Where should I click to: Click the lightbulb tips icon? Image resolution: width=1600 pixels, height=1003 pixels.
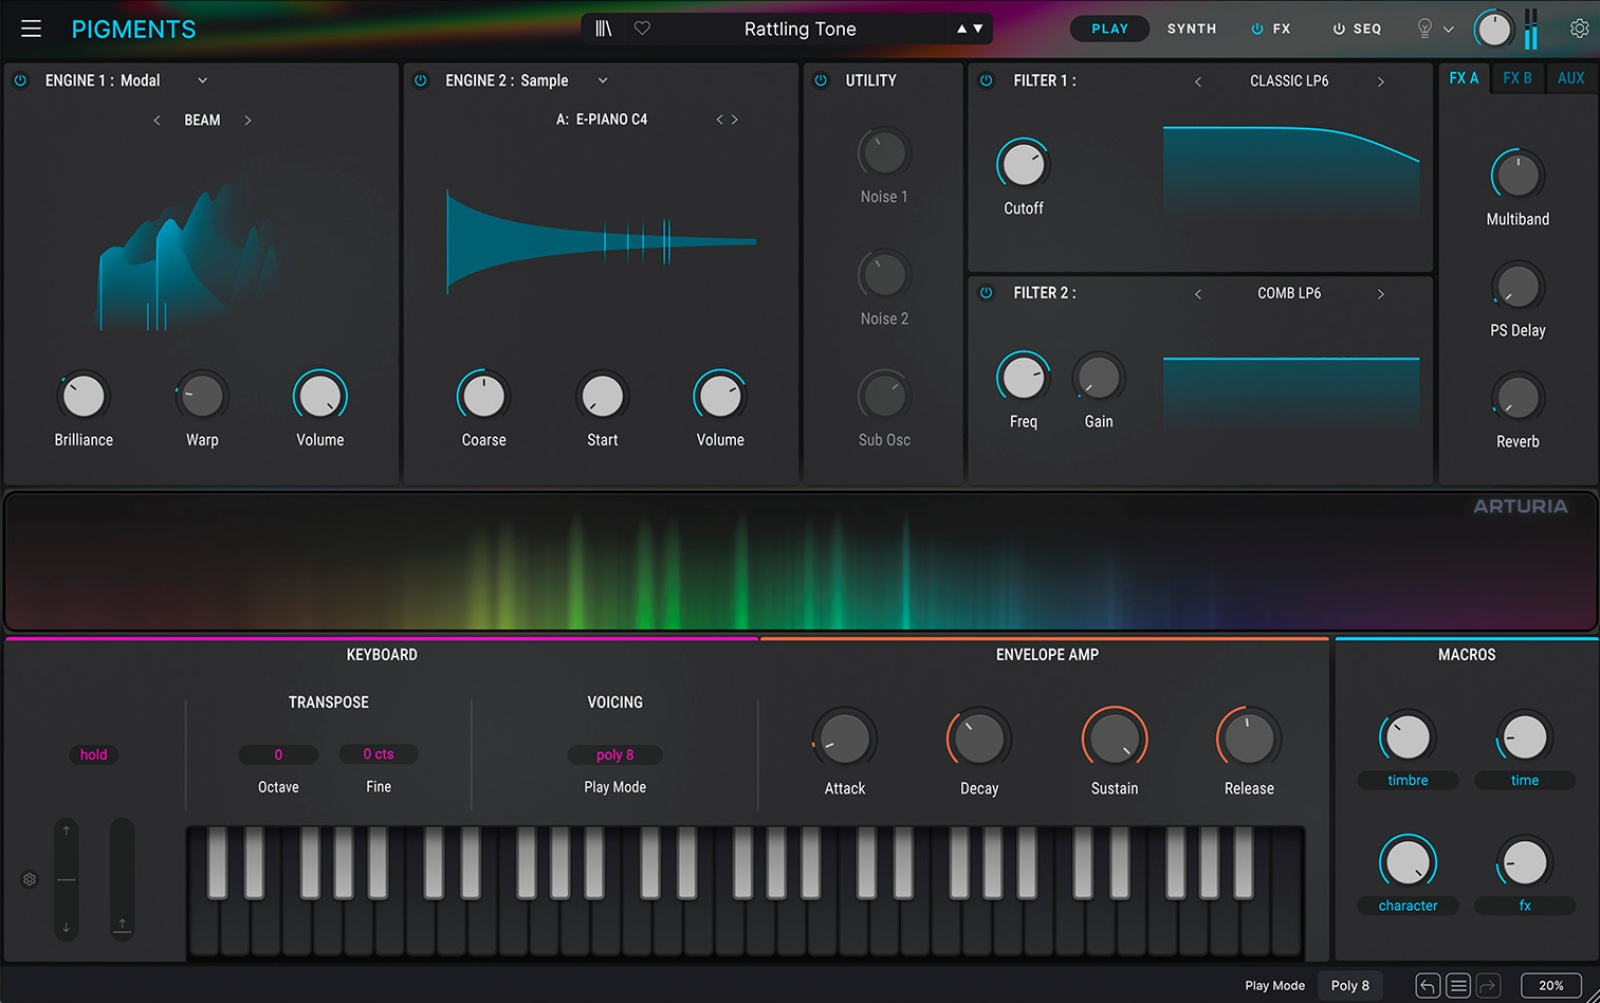pos(1425,29)
